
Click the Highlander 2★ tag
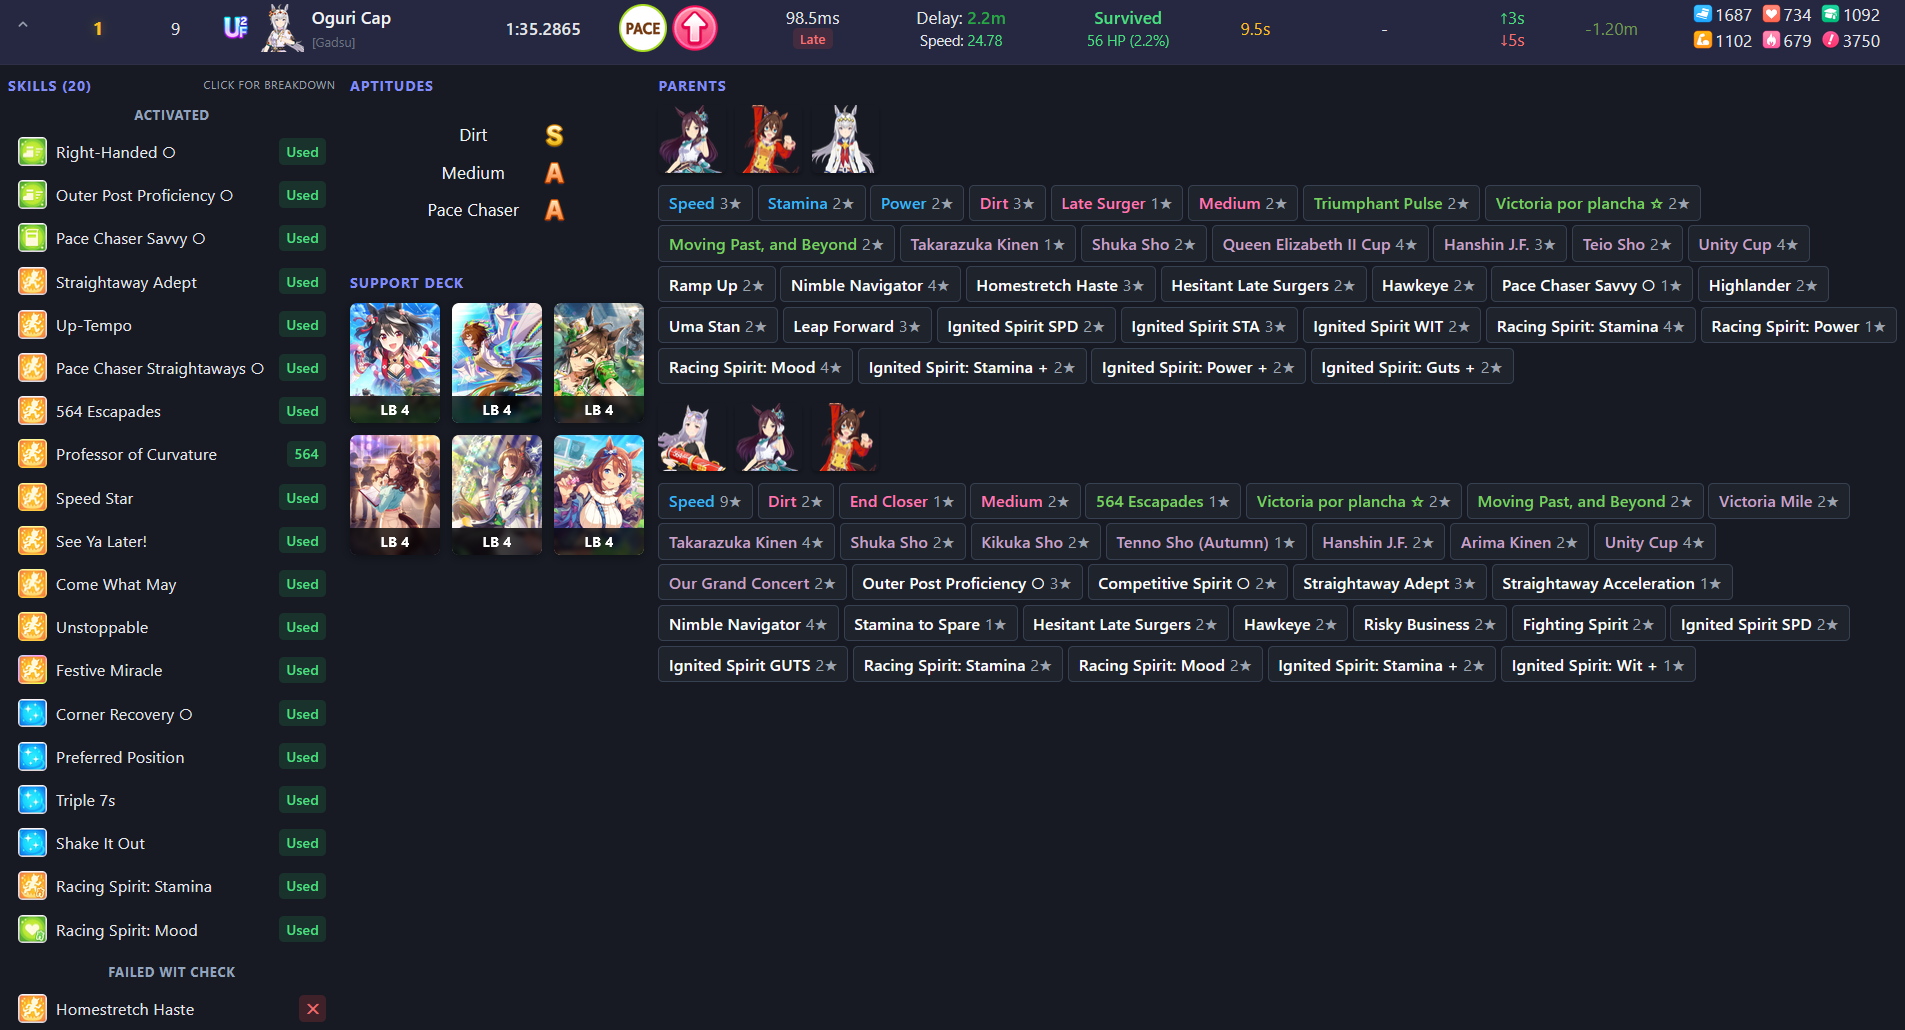coord(1763,285)
